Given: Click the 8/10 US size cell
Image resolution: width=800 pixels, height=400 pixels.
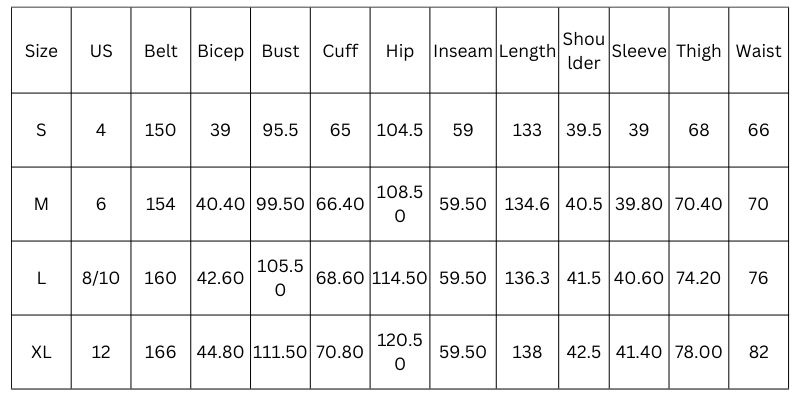Looking at the screenshot, I should 100,278.
